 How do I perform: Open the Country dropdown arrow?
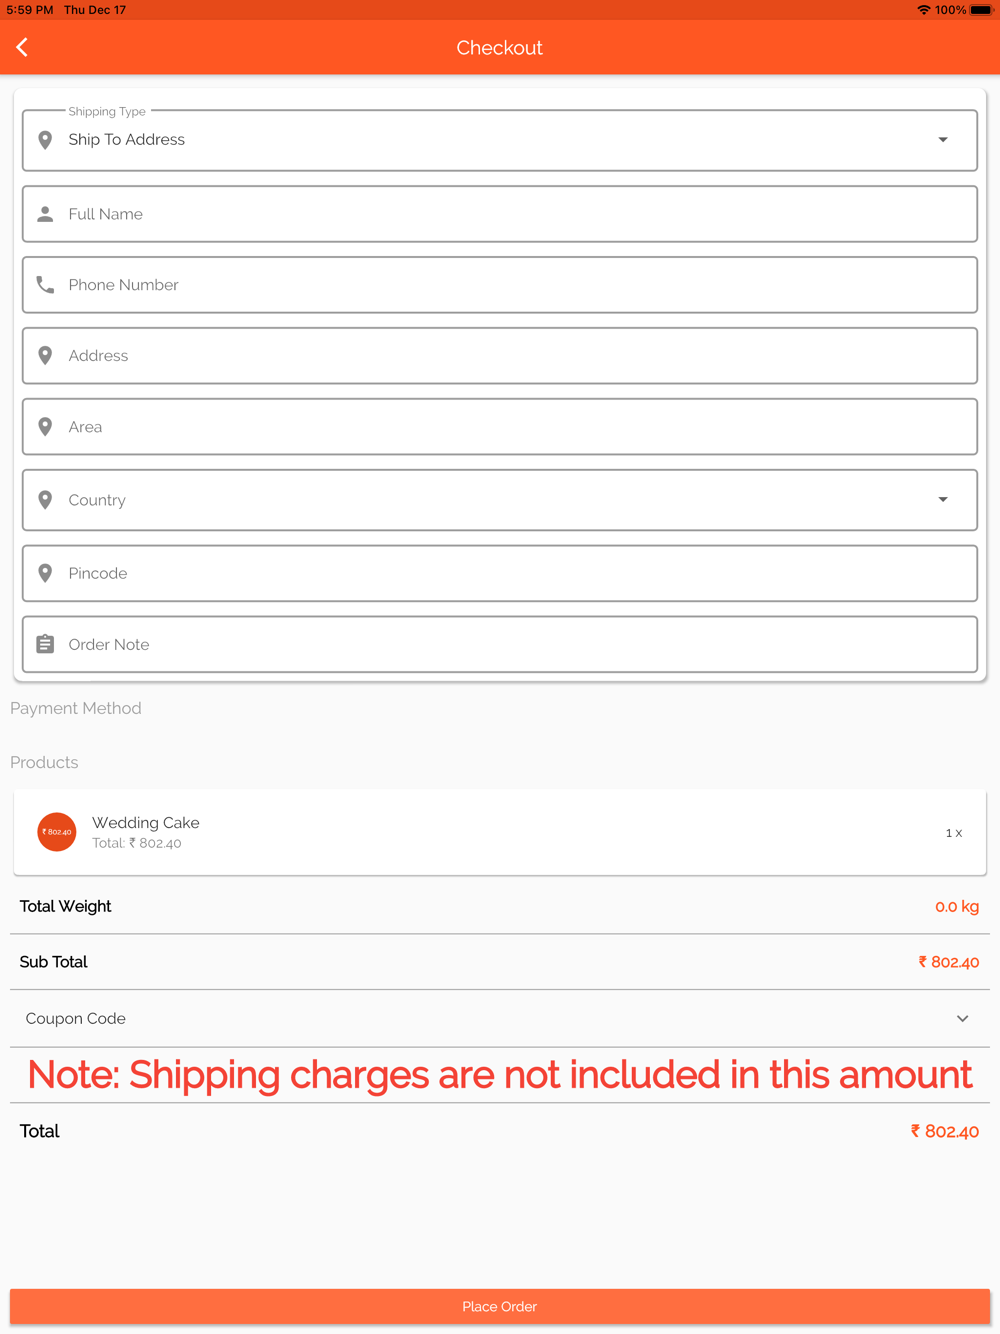[943, 500]
